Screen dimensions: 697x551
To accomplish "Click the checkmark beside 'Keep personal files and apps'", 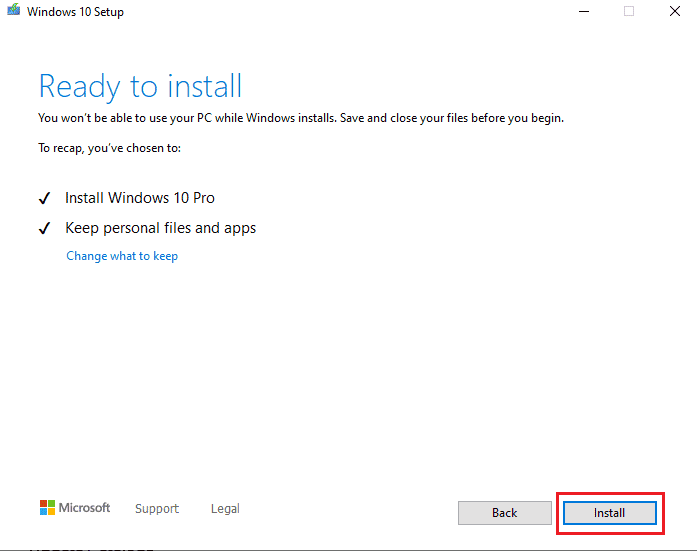I will pos(44,228).
